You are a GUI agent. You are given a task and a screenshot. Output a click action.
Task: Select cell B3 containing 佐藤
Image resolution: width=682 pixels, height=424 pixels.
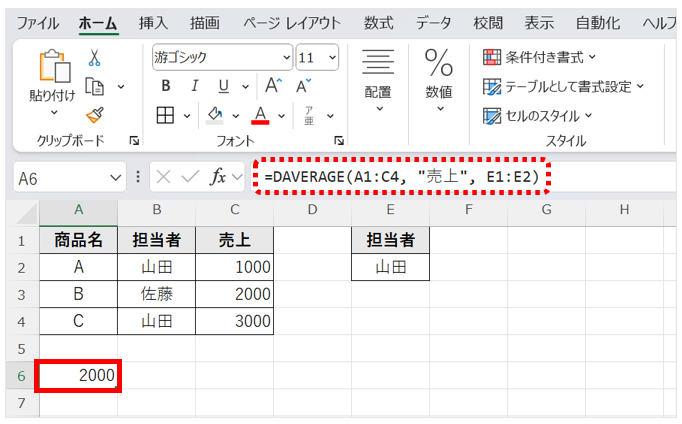click(x=157, y=294)
